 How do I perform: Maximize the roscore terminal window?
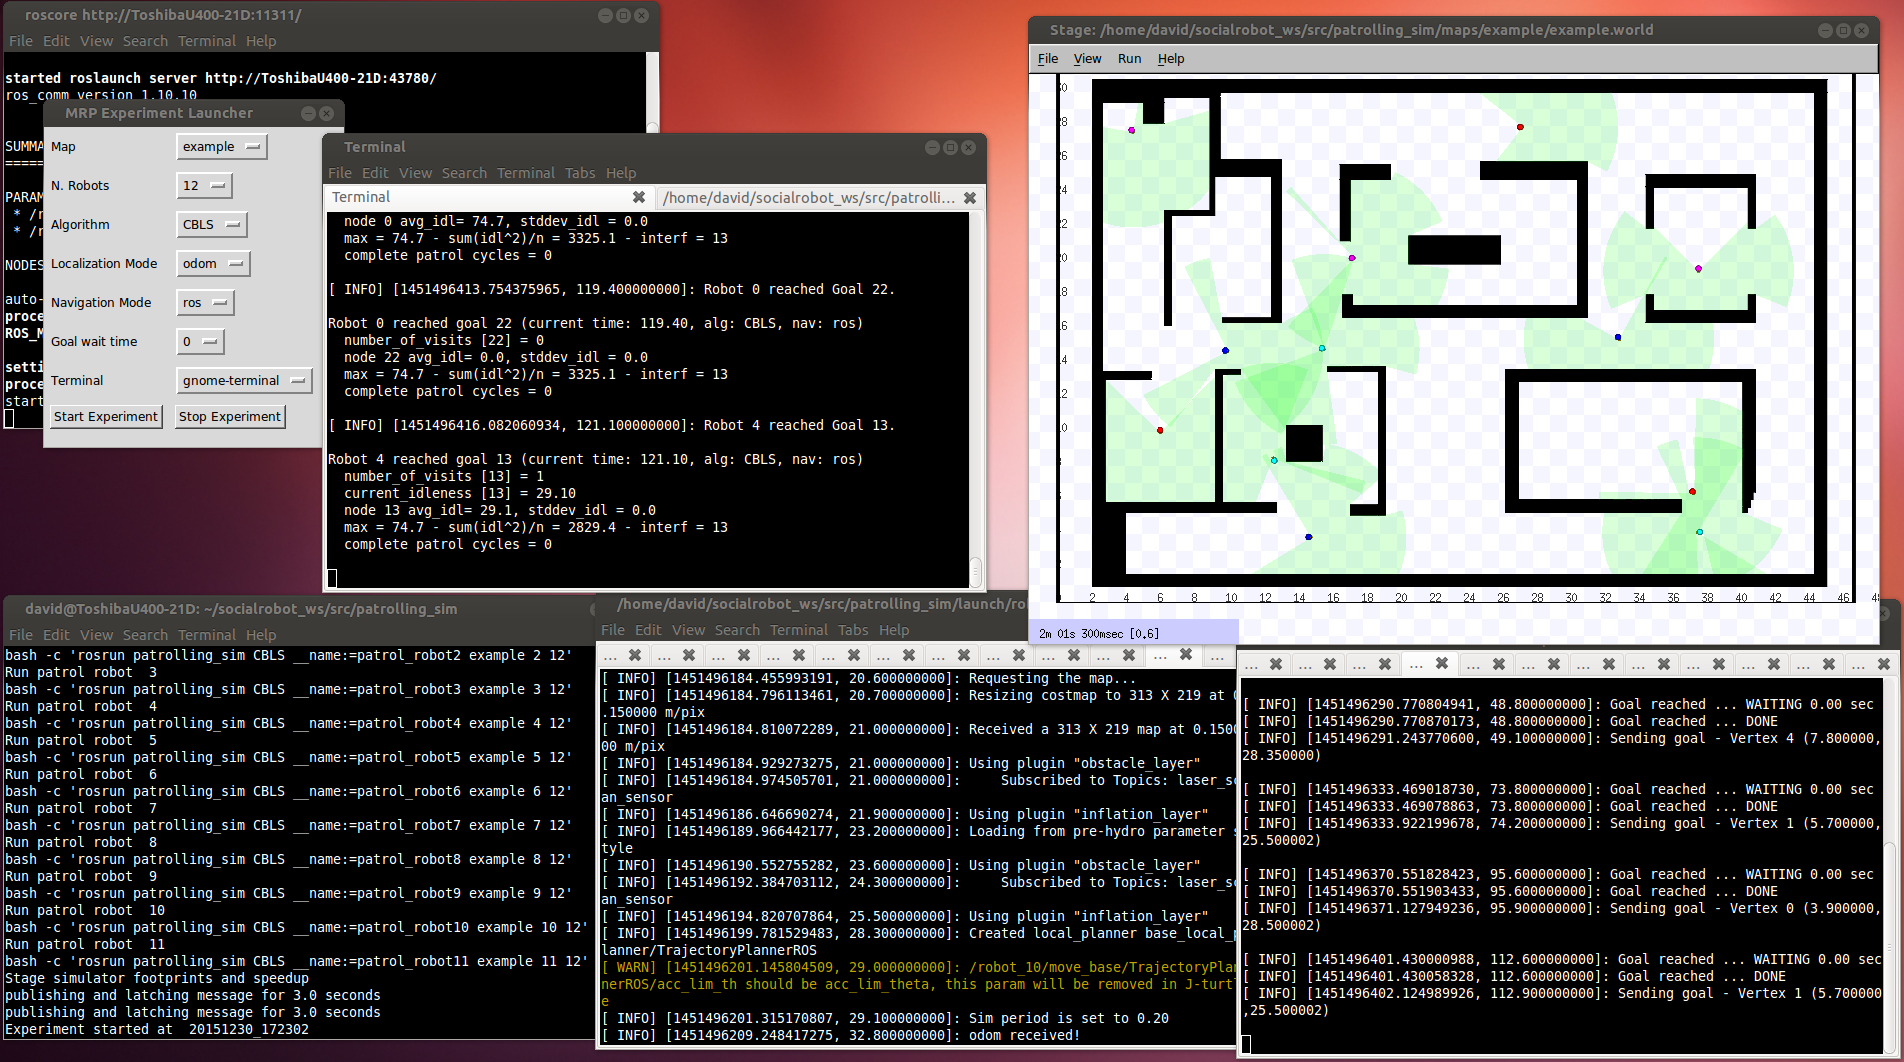tap(623, 16)
